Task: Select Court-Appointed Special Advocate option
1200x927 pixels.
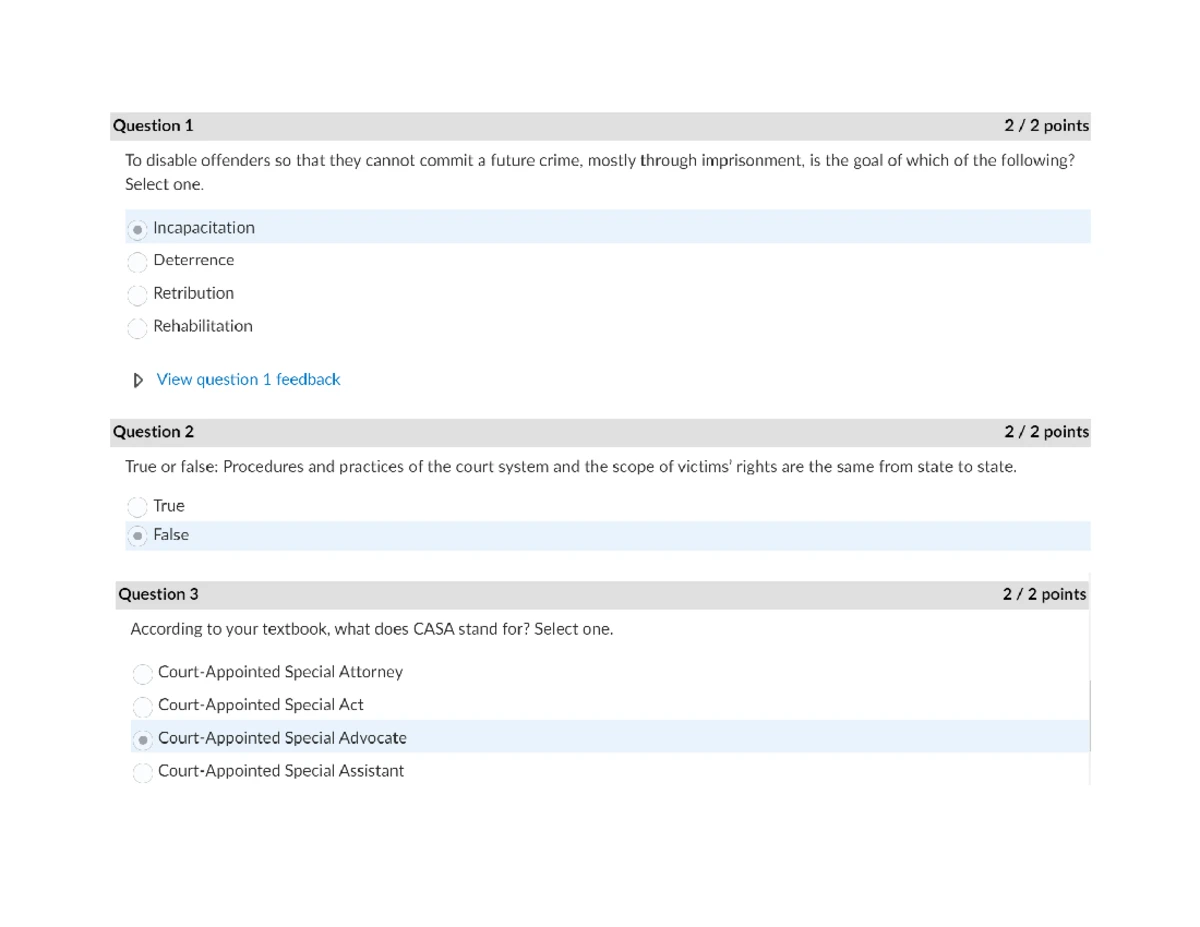Action: [x=142, y=739]
